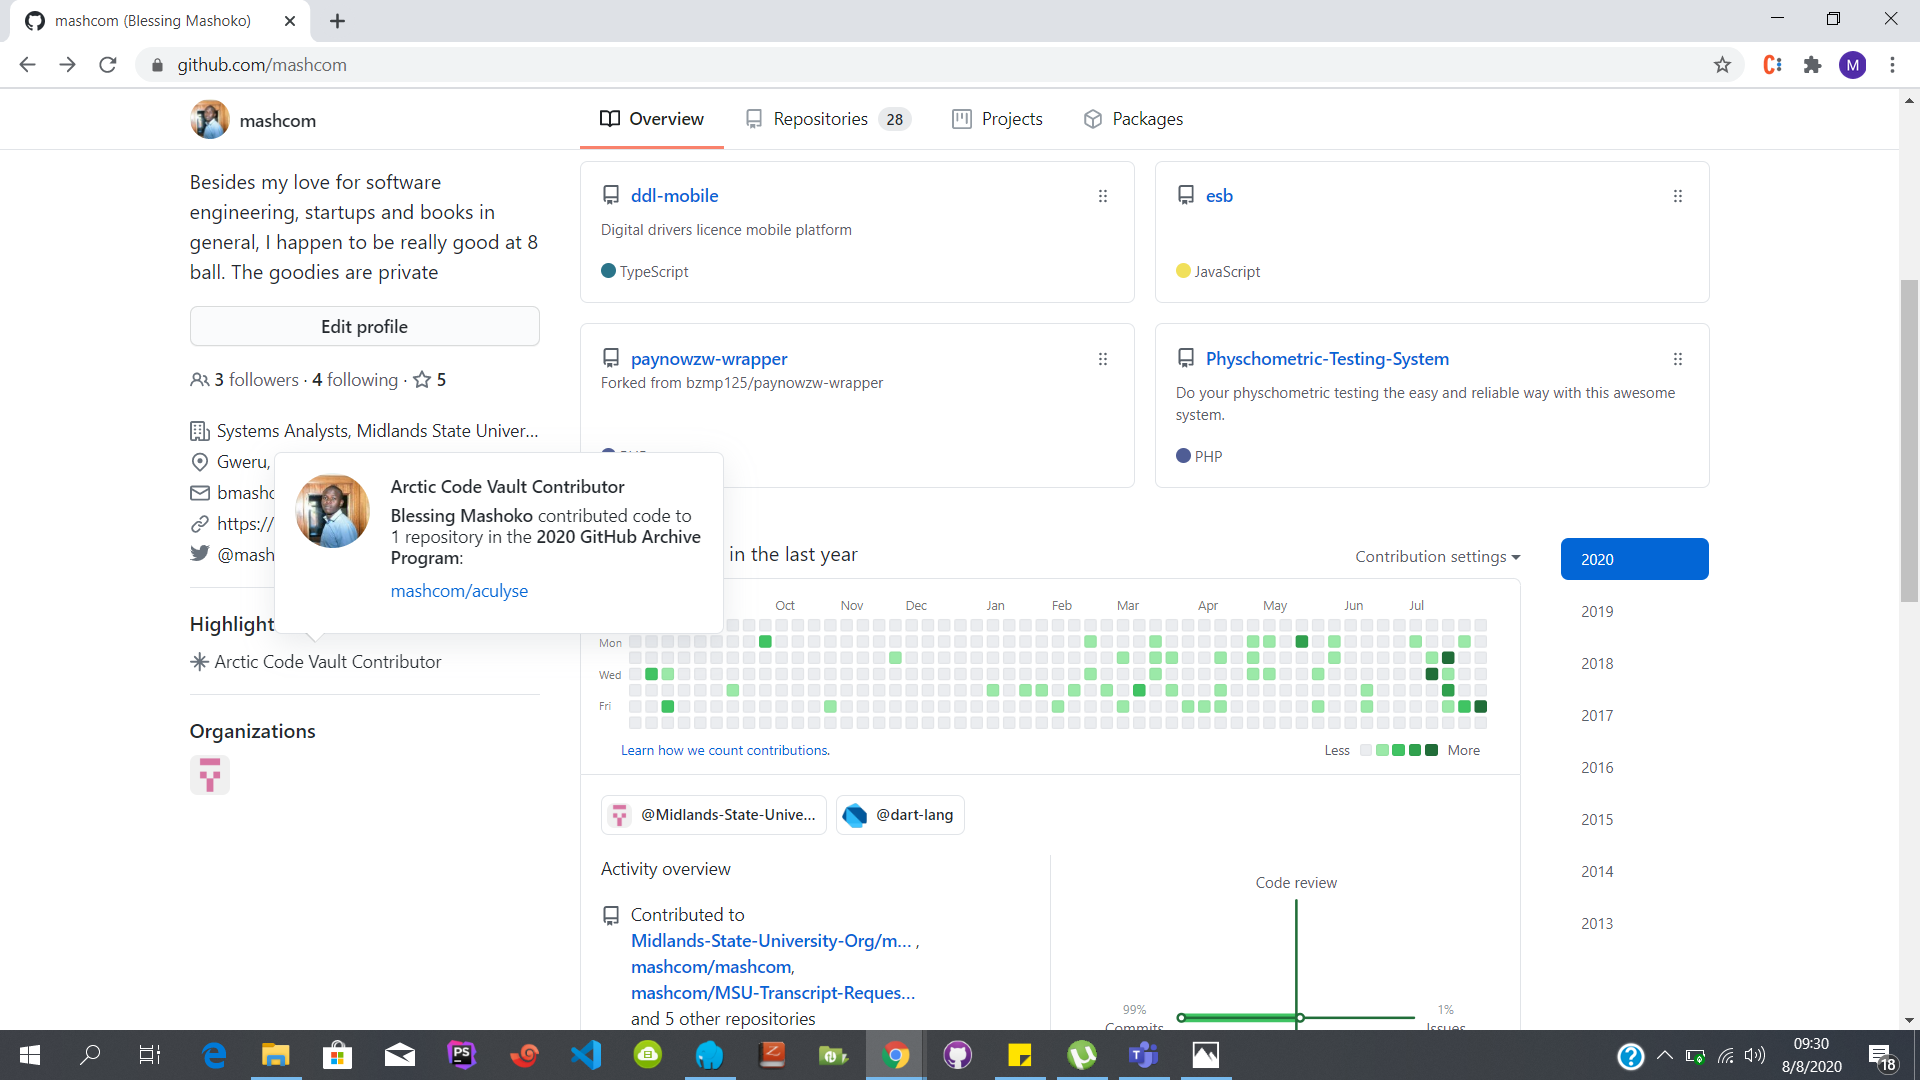Select the 2020 contribution year
This screenshot has height=1080, width=1920.
1634,559
